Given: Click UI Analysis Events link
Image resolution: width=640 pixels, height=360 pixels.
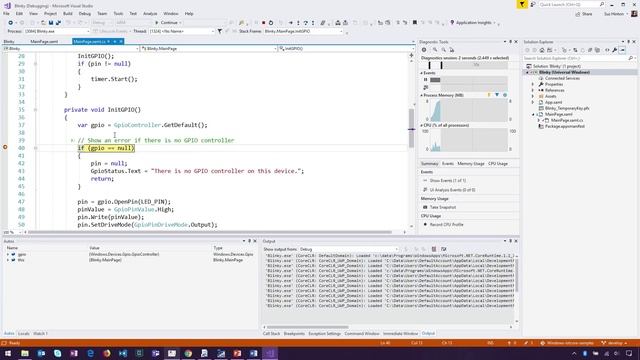Looking at the screenshot, I should click(452, 190).
